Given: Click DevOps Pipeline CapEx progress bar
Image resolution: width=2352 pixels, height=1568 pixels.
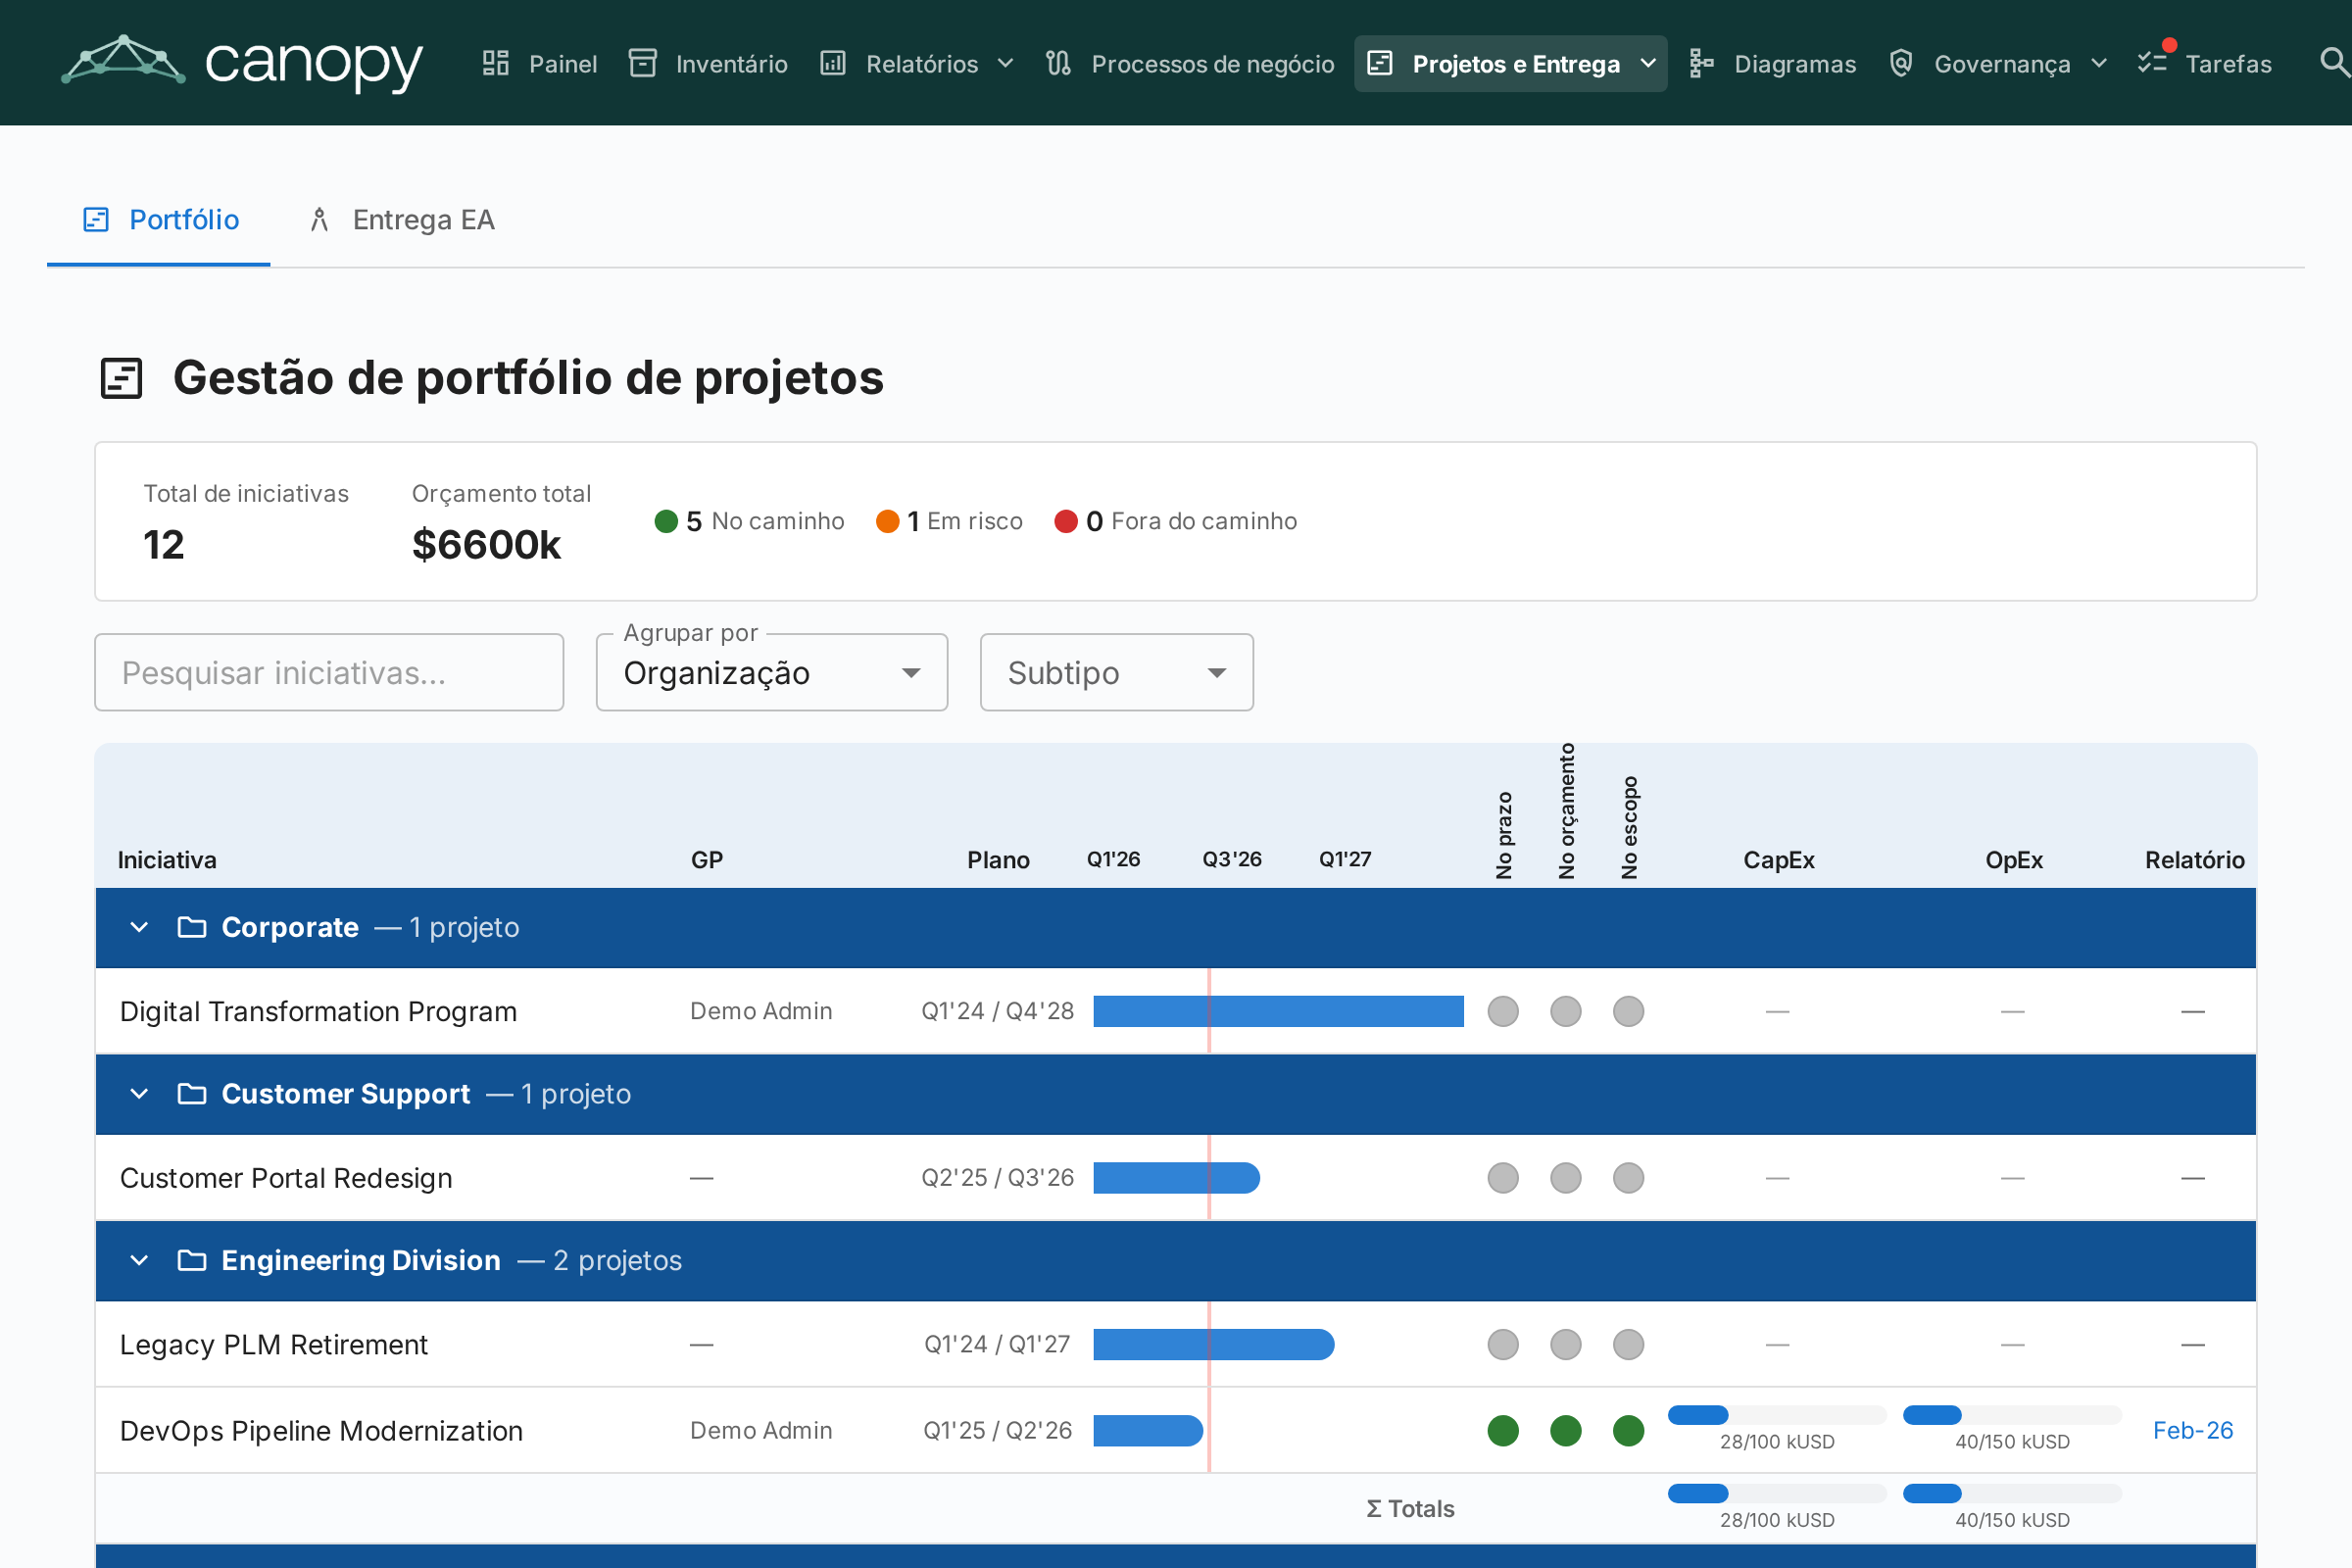Looking at the screenshot, I should pyautogui.click(x=1777, y=1415).
